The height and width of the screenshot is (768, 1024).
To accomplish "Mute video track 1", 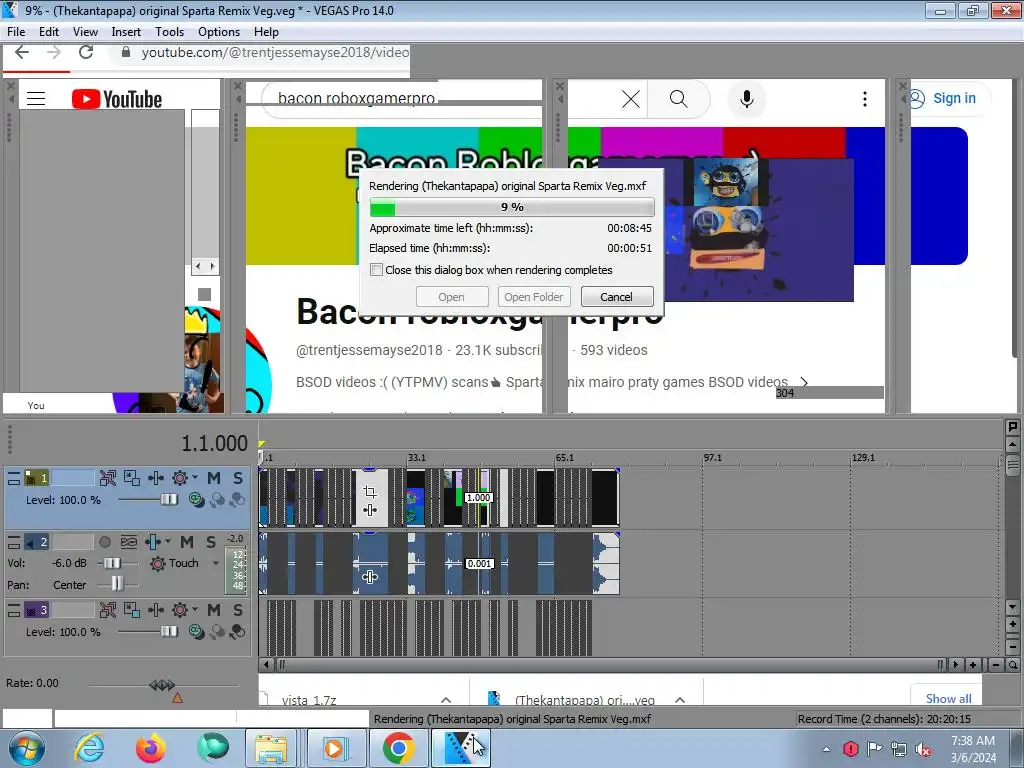I will 214,478.
